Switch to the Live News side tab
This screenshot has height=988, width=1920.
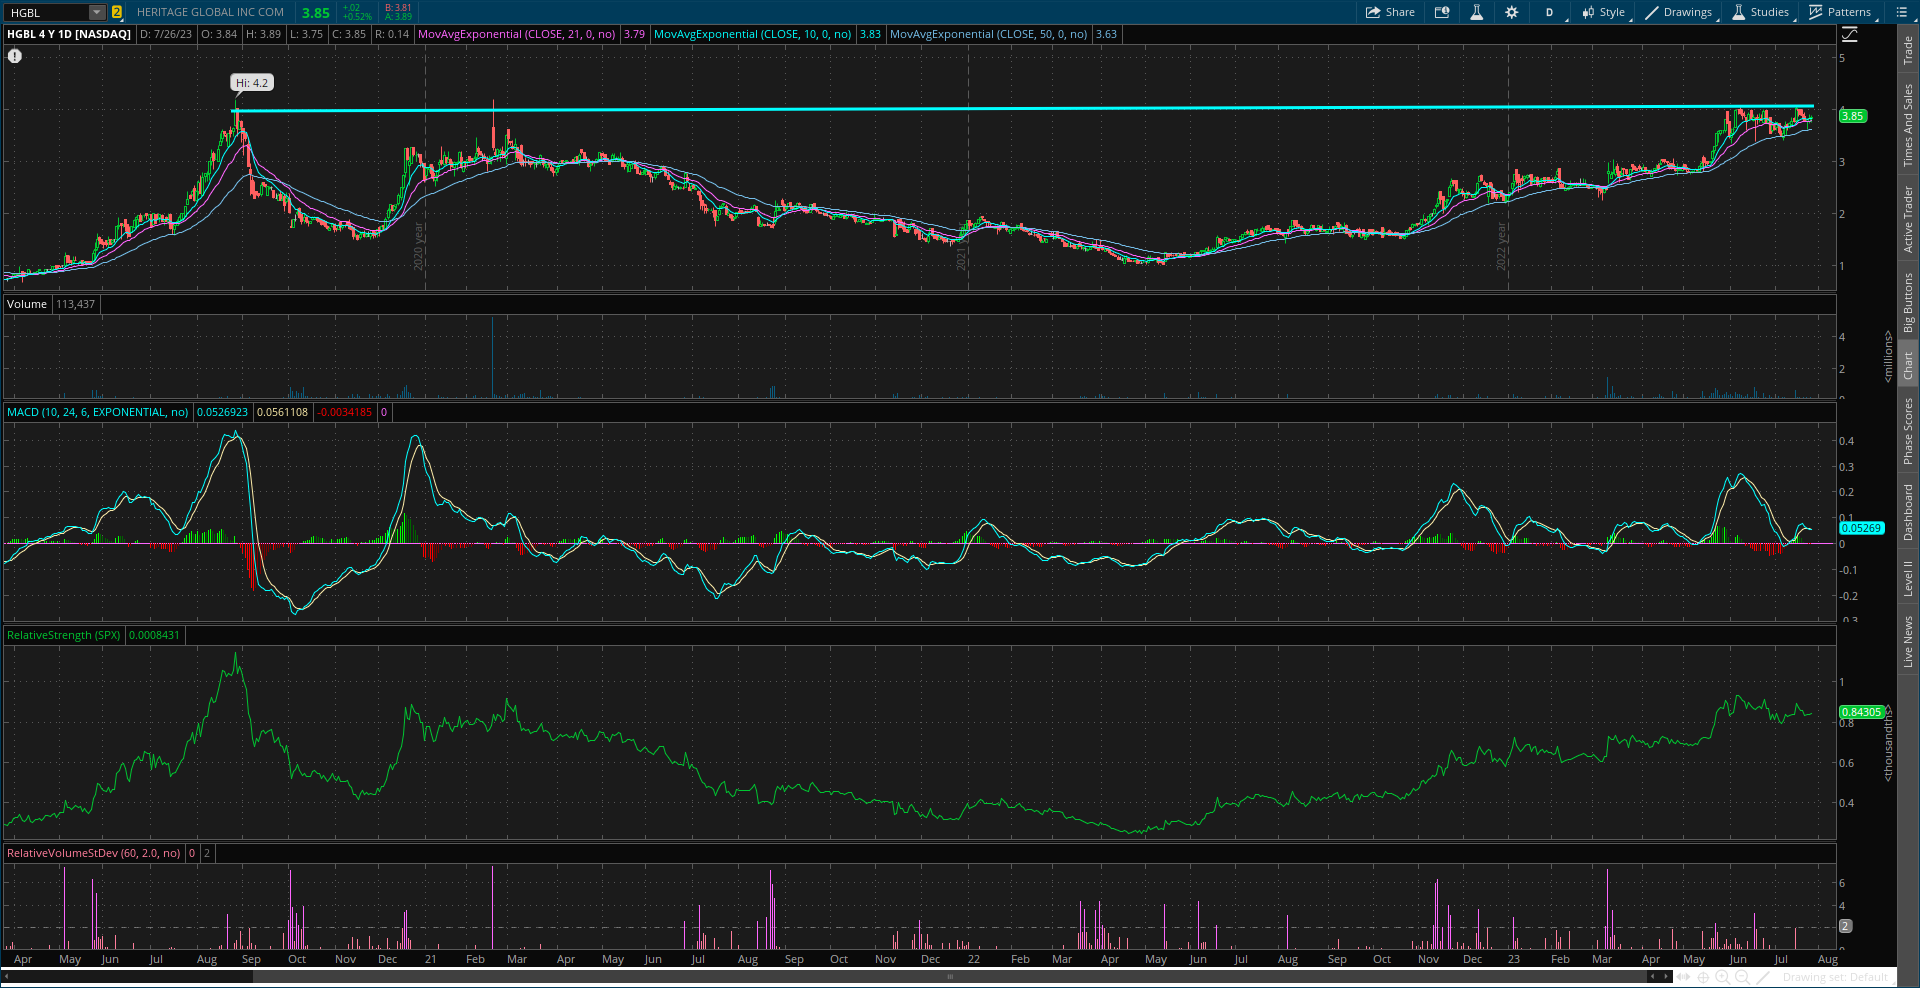click(x=1908, y=642)
